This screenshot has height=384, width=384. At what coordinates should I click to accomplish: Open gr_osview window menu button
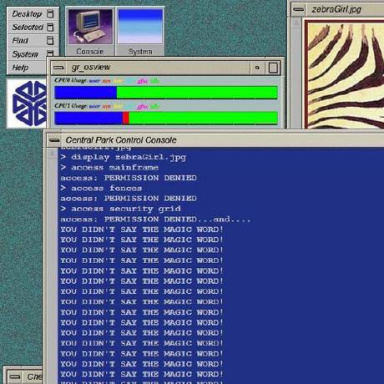coord(59,68)
